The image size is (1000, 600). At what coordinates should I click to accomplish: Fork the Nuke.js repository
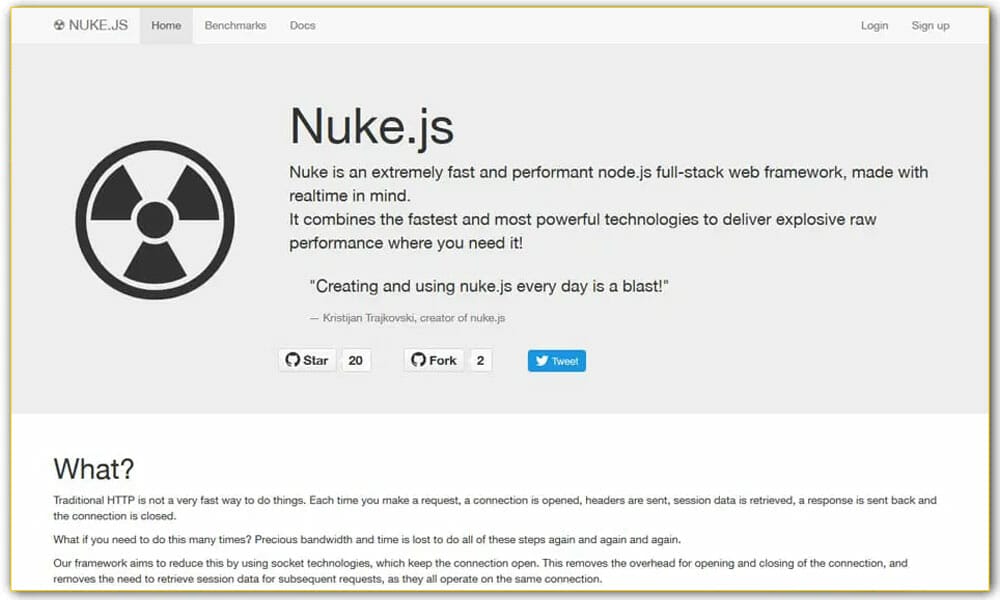(432, 360)
